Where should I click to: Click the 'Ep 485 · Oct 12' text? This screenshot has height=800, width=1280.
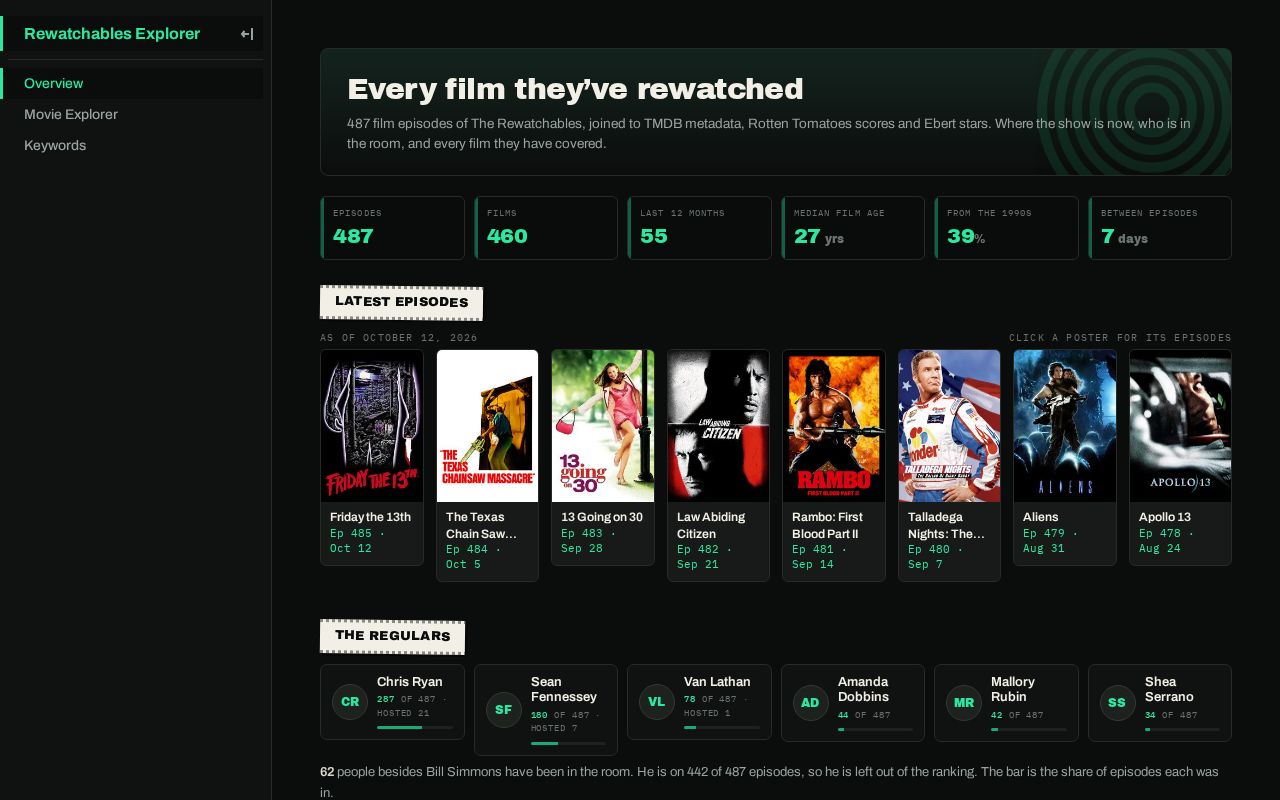[x=358, y=541]
